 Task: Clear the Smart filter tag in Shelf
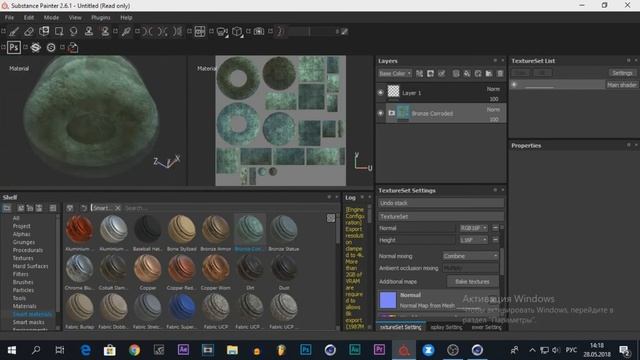coord(118,208)
